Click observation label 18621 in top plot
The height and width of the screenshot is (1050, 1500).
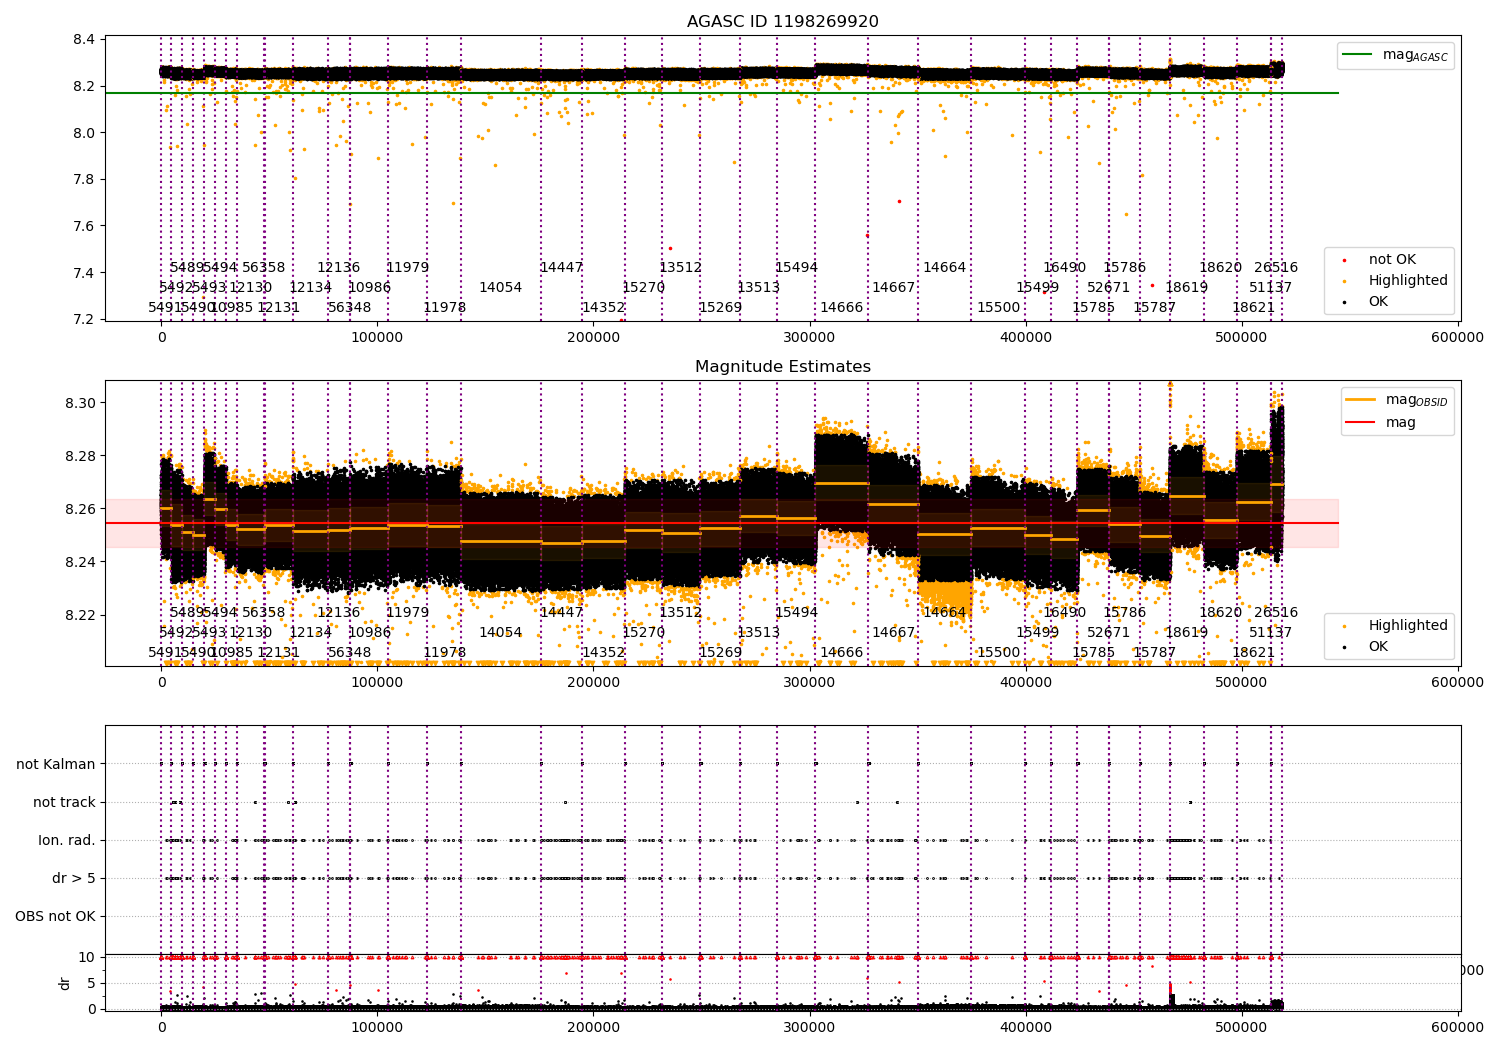point(1253,308)
